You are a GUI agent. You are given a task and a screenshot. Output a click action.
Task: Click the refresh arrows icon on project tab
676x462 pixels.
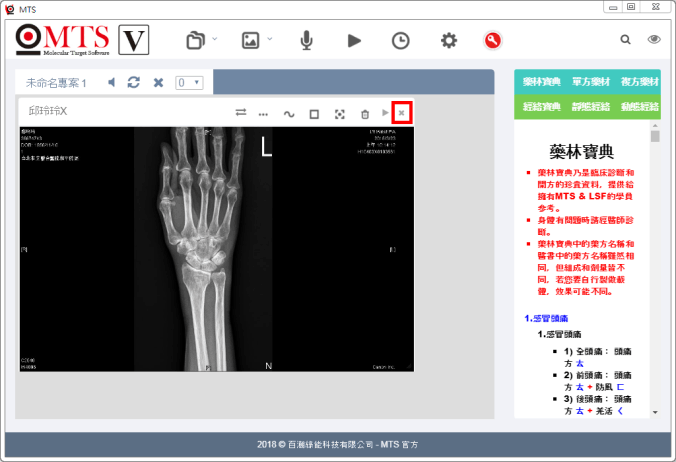(134, 82)
